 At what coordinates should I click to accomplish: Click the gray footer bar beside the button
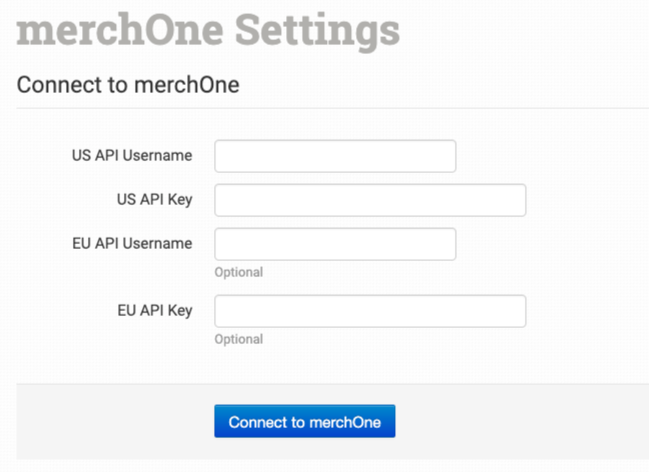coord(520,422)
